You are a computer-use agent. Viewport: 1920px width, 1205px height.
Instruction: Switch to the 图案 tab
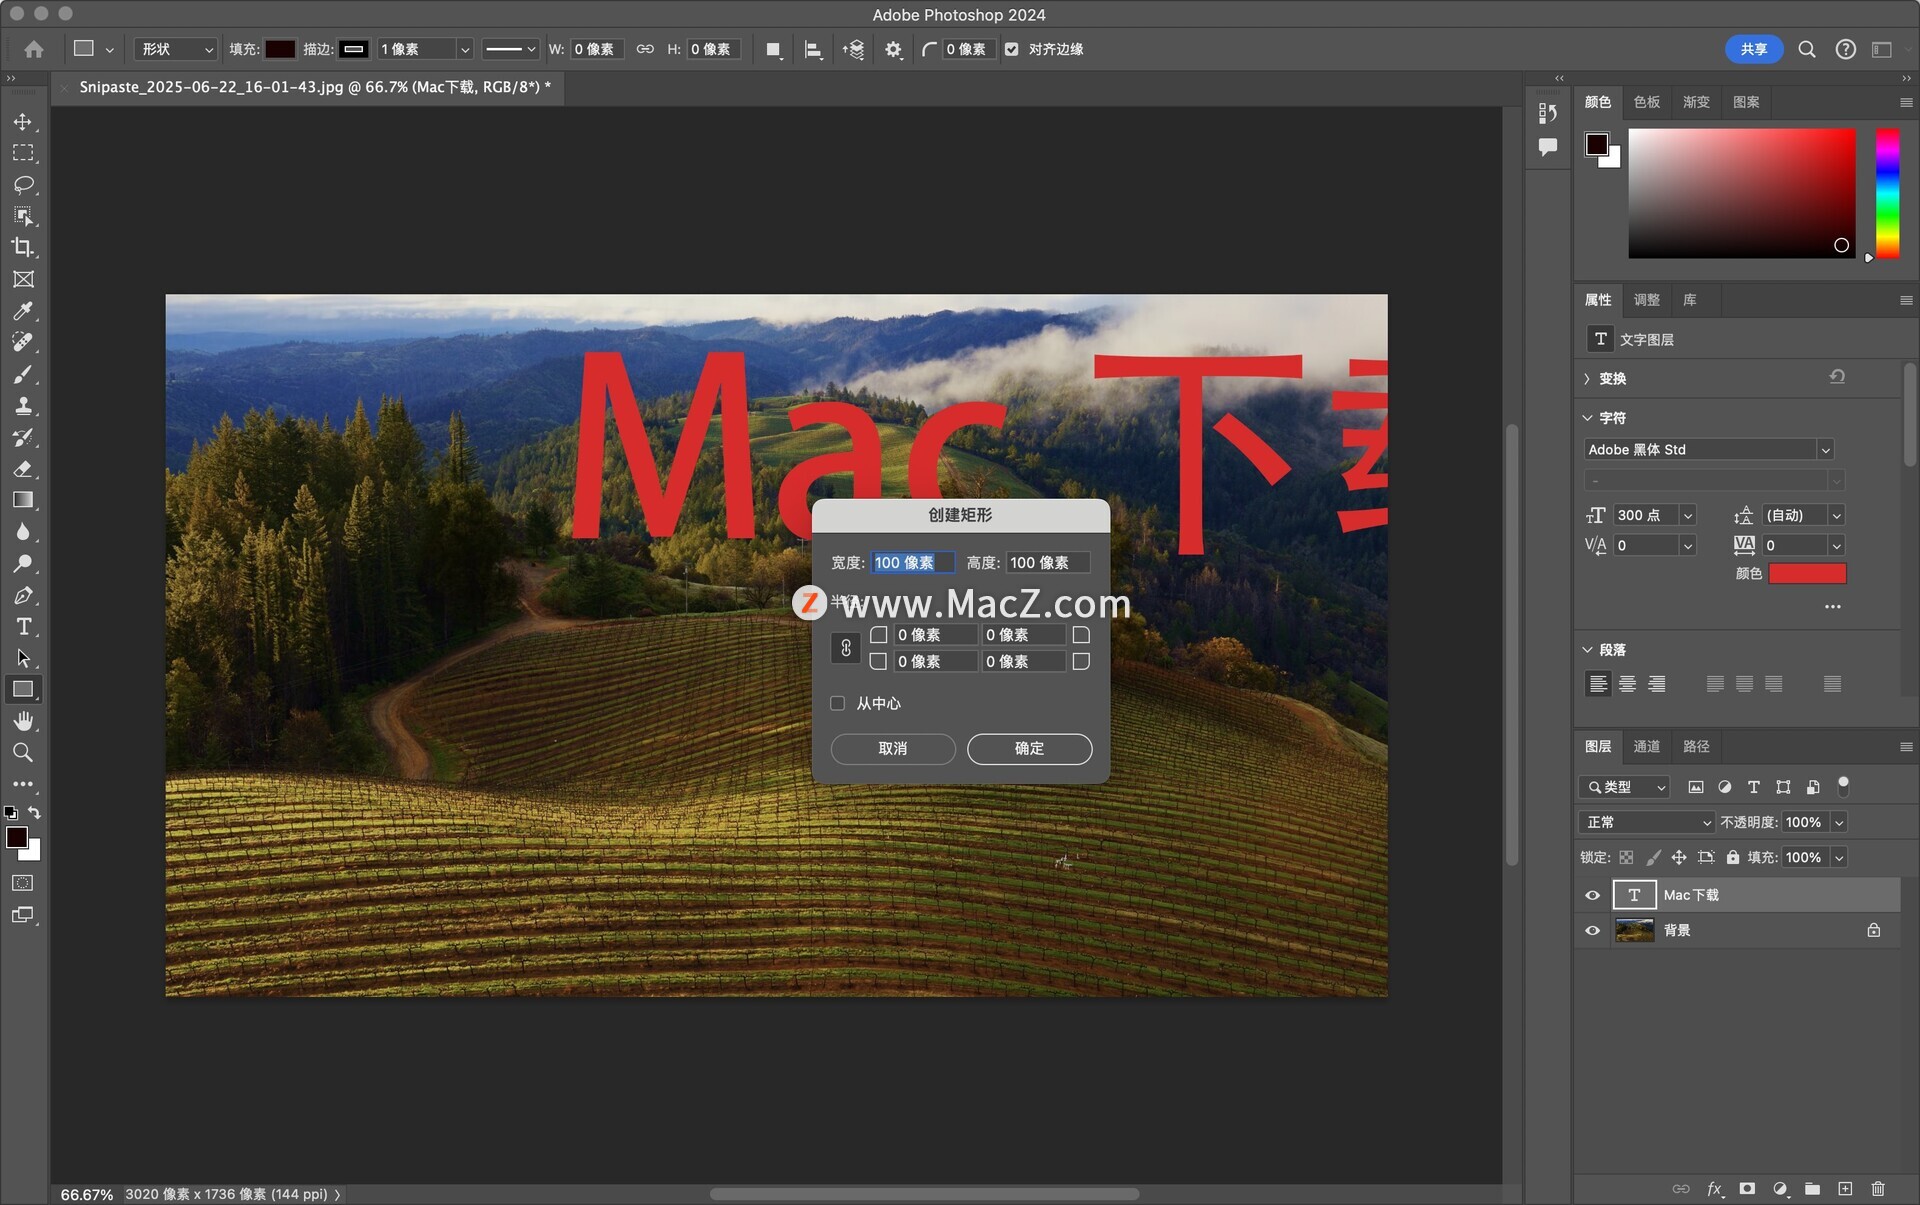(1746, 102)
